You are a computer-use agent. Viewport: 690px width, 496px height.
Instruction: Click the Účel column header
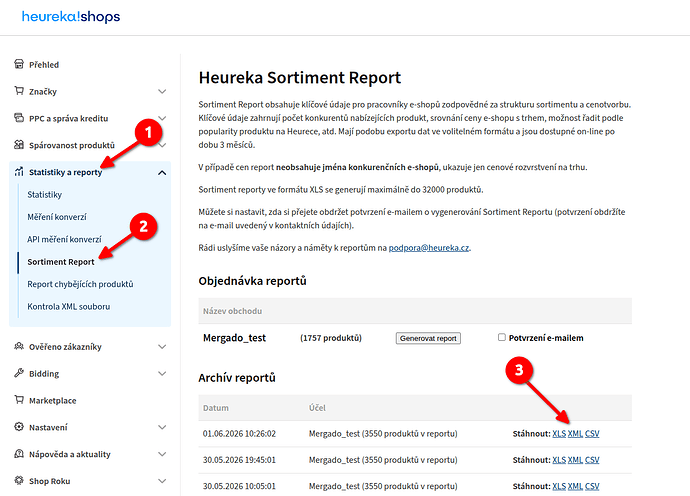coord(317,408)
